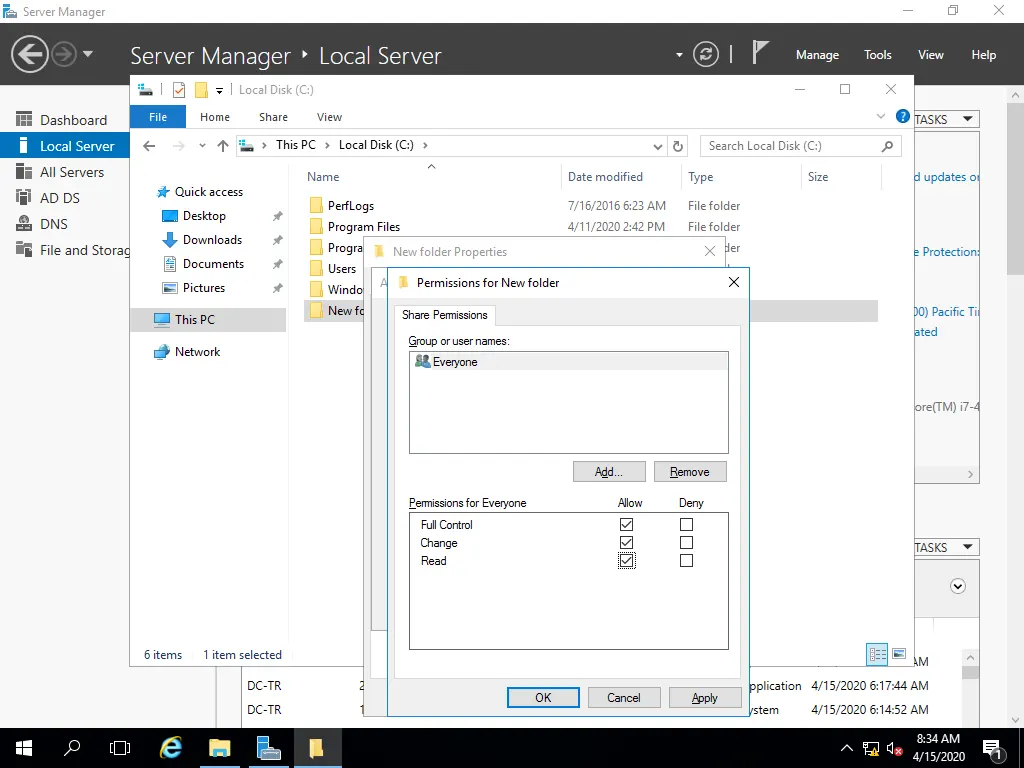This screenshot has width=1024, height=768.
Task: Click the Explorer Help question mark icon
Action: [x=903, y=116]
